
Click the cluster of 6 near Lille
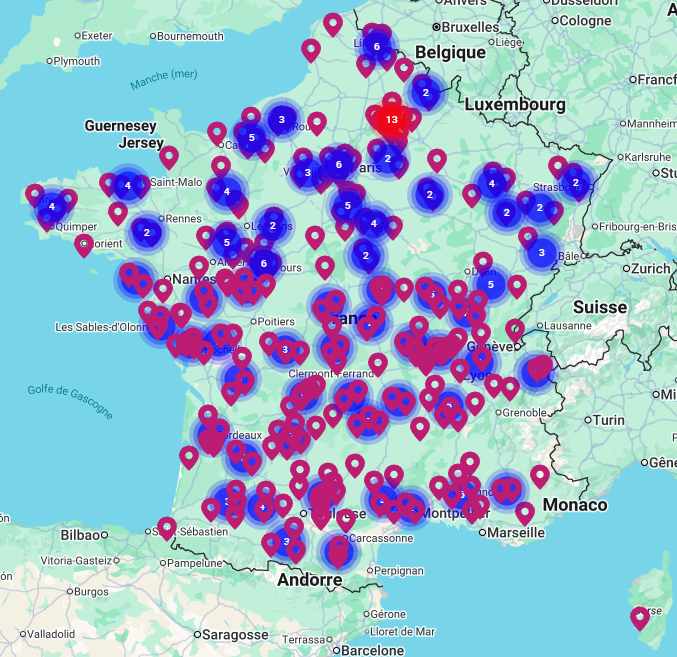pos(376,46)
